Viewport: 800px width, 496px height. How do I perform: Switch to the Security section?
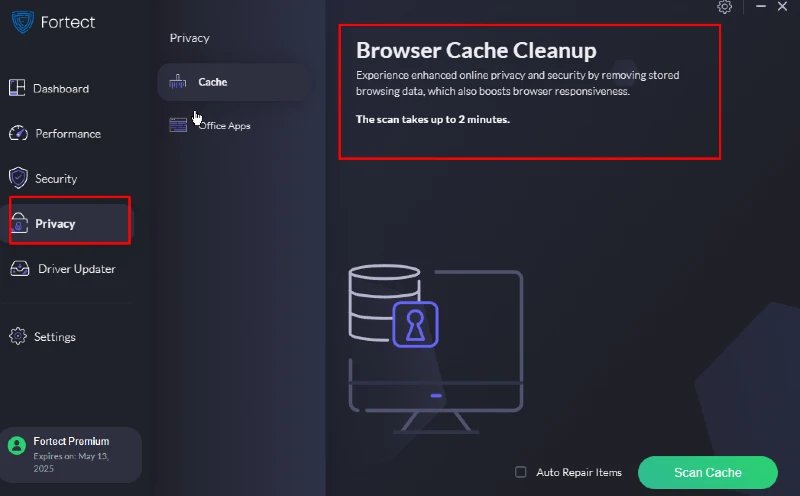[56, 179]
